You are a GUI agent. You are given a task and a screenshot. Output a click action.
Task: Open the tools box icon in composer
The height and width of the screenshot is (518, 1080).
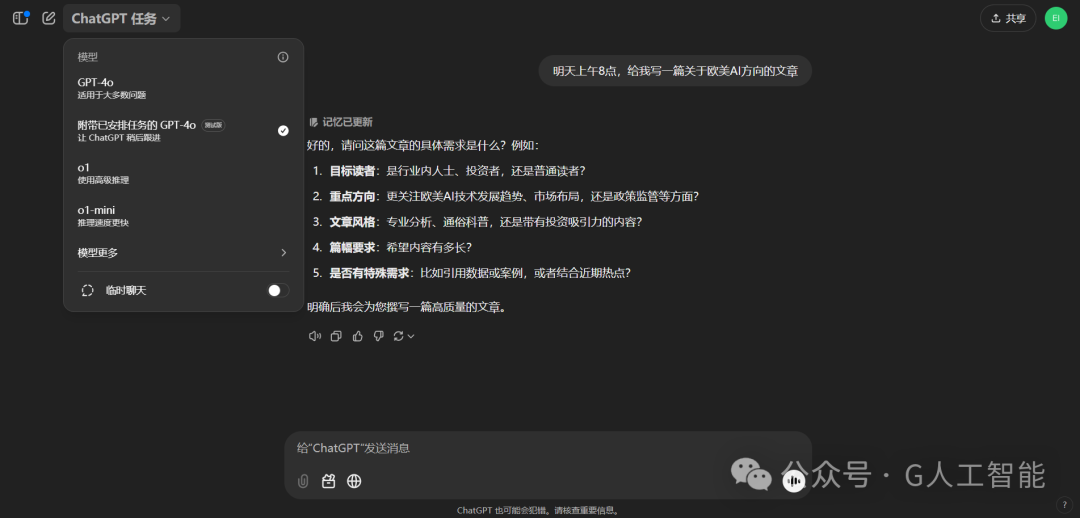(x=328, y=481)
